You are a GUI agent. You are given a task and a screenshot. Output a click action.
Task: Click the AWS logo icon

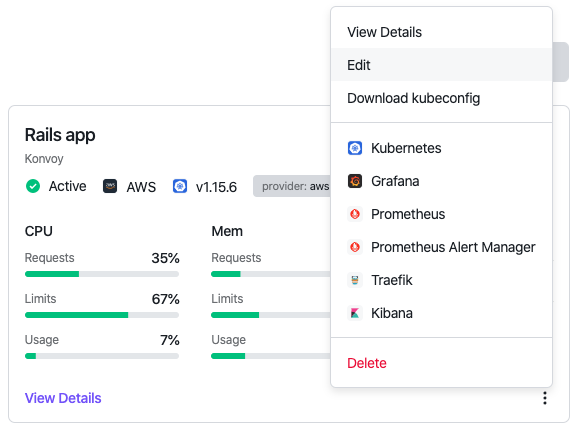click(x=110, y=186)
